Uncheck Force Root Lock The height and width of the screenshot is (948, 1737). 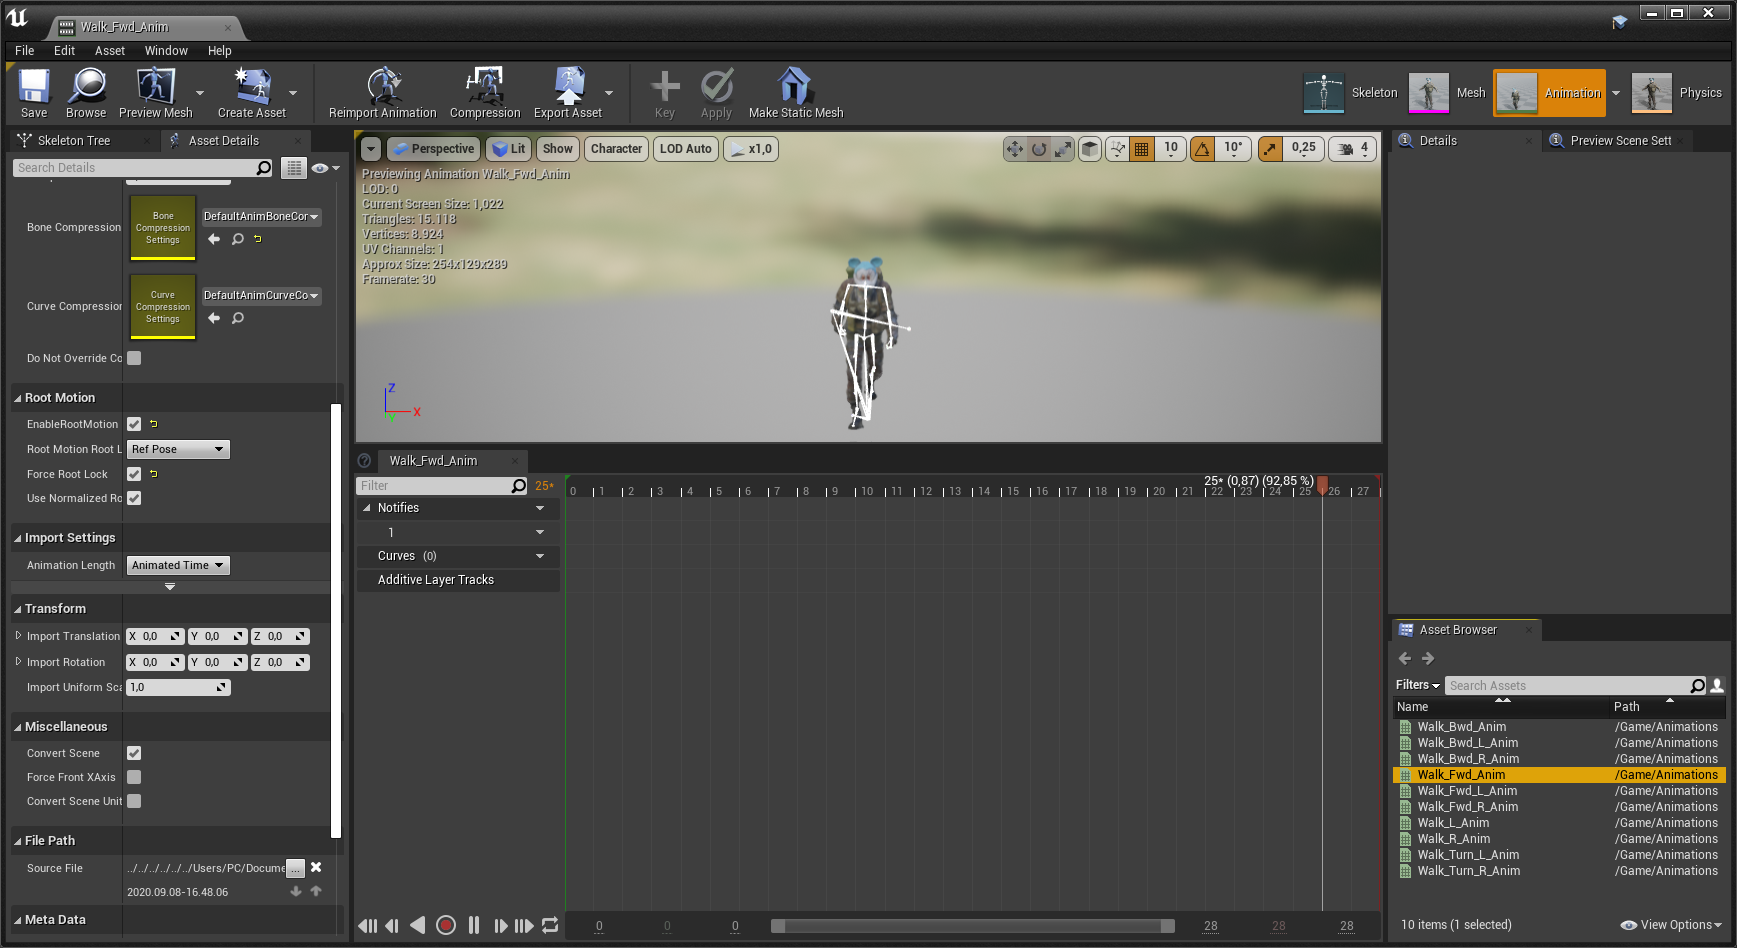pos(134,474)
